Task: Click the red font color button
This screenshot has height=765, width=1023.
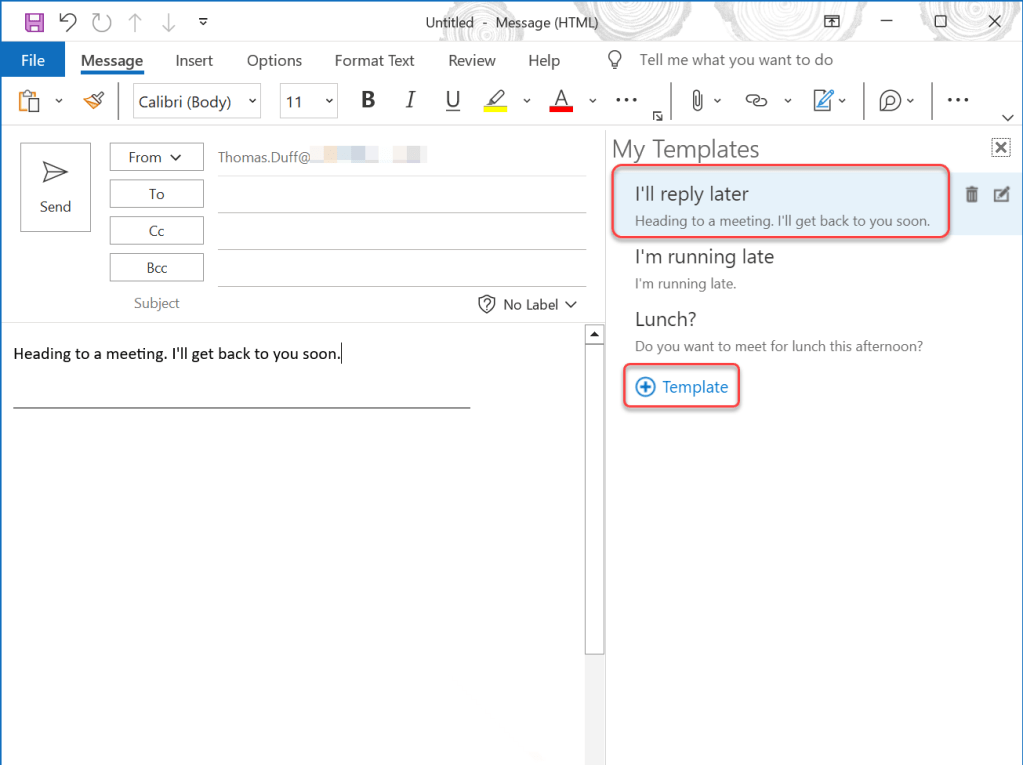Action: point(561,101)
